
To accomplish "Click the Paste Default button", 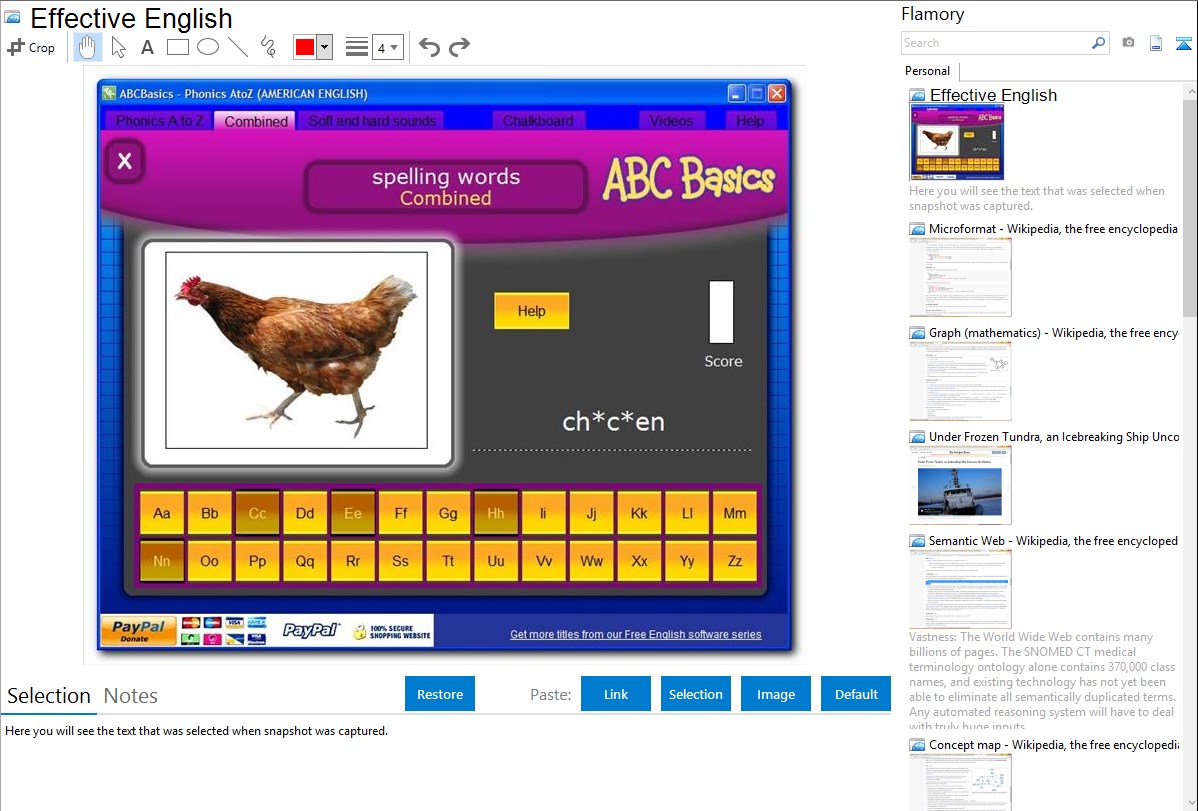I will click(856, 694).
